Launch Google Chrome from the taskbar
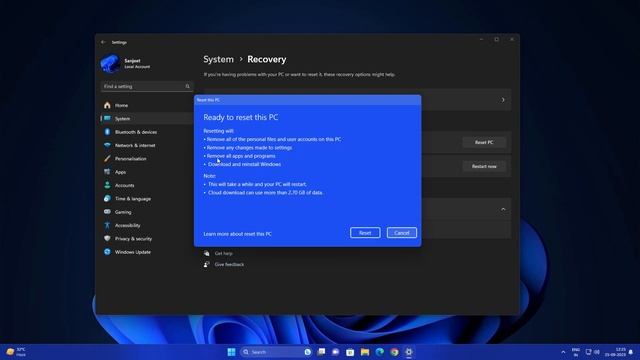 click(394, 352)
